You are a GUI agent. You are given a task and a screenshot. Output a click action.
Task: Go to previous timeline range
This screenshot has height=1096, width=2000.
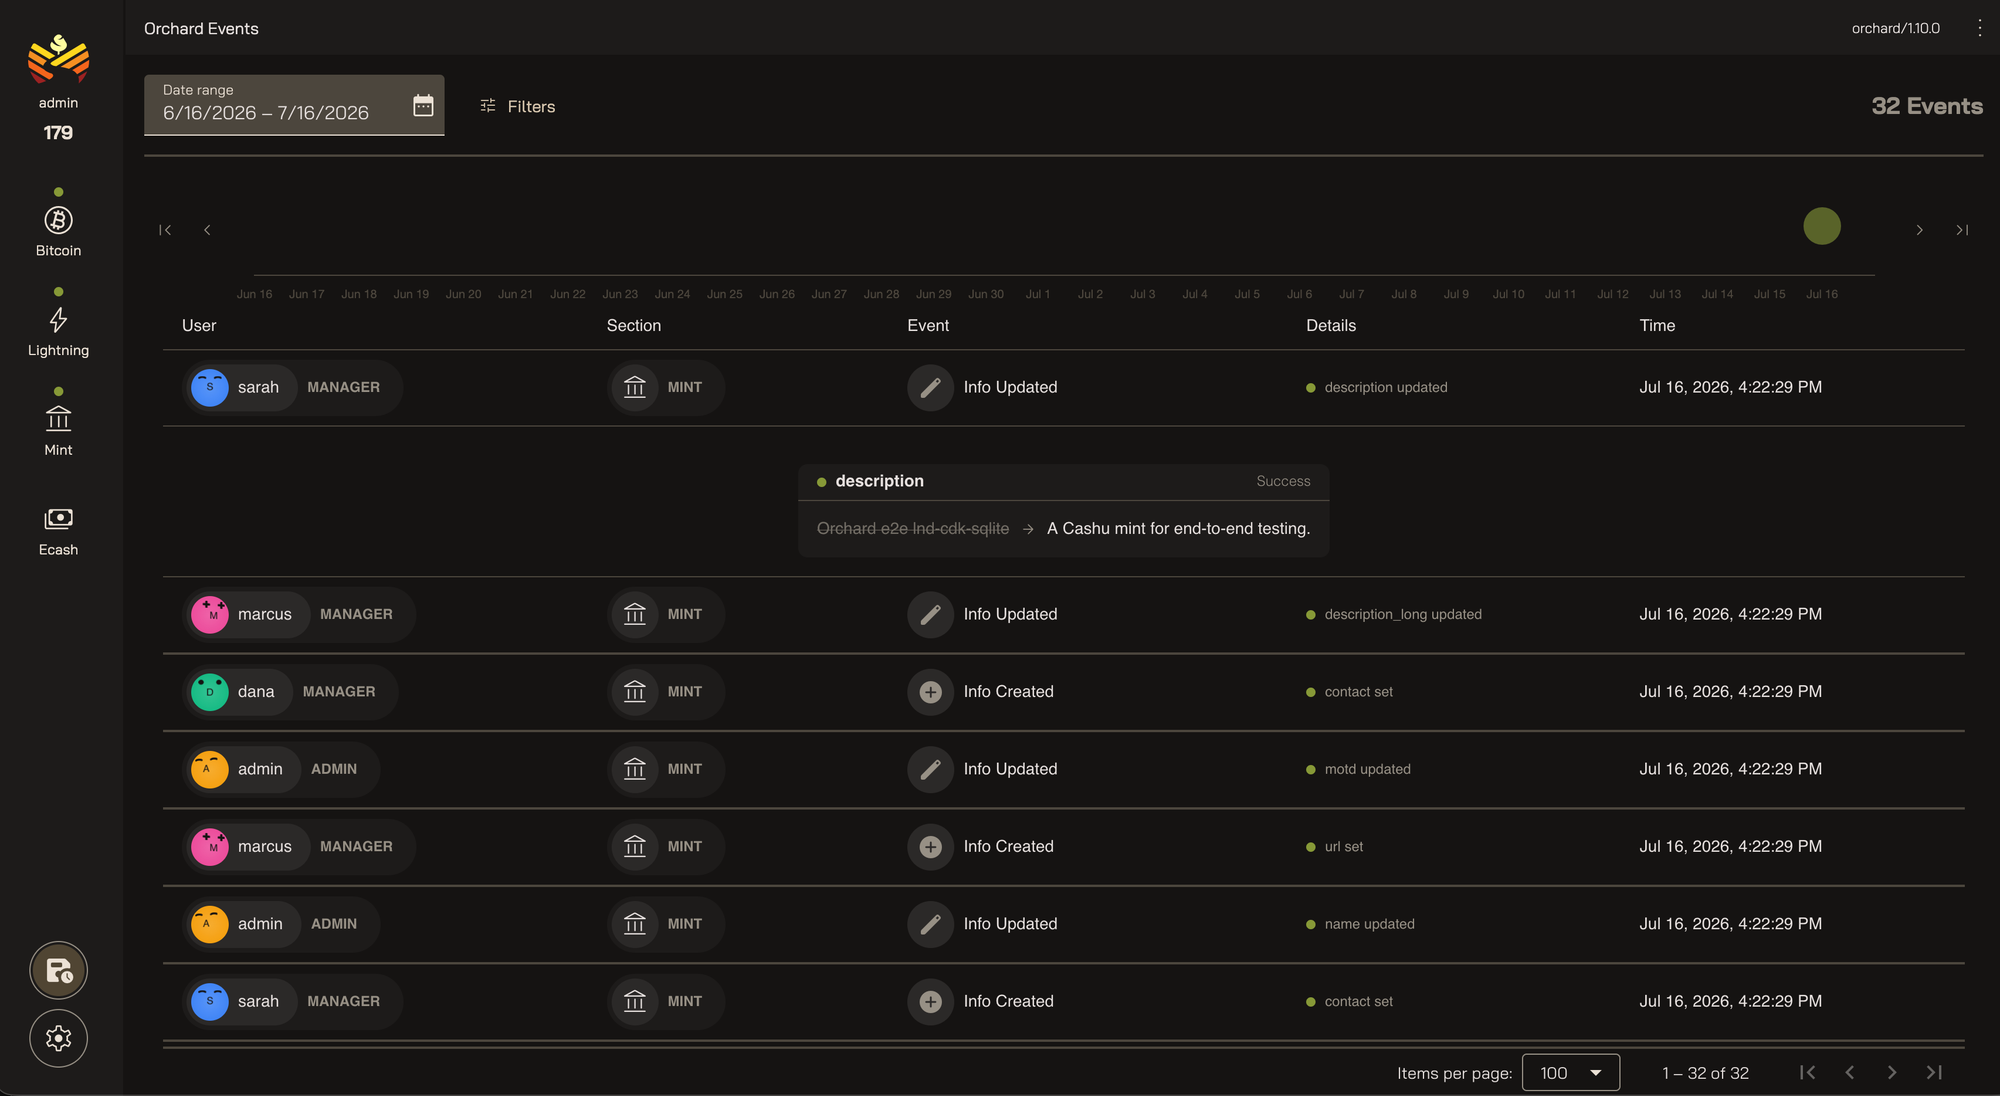(x=207, y=230)
